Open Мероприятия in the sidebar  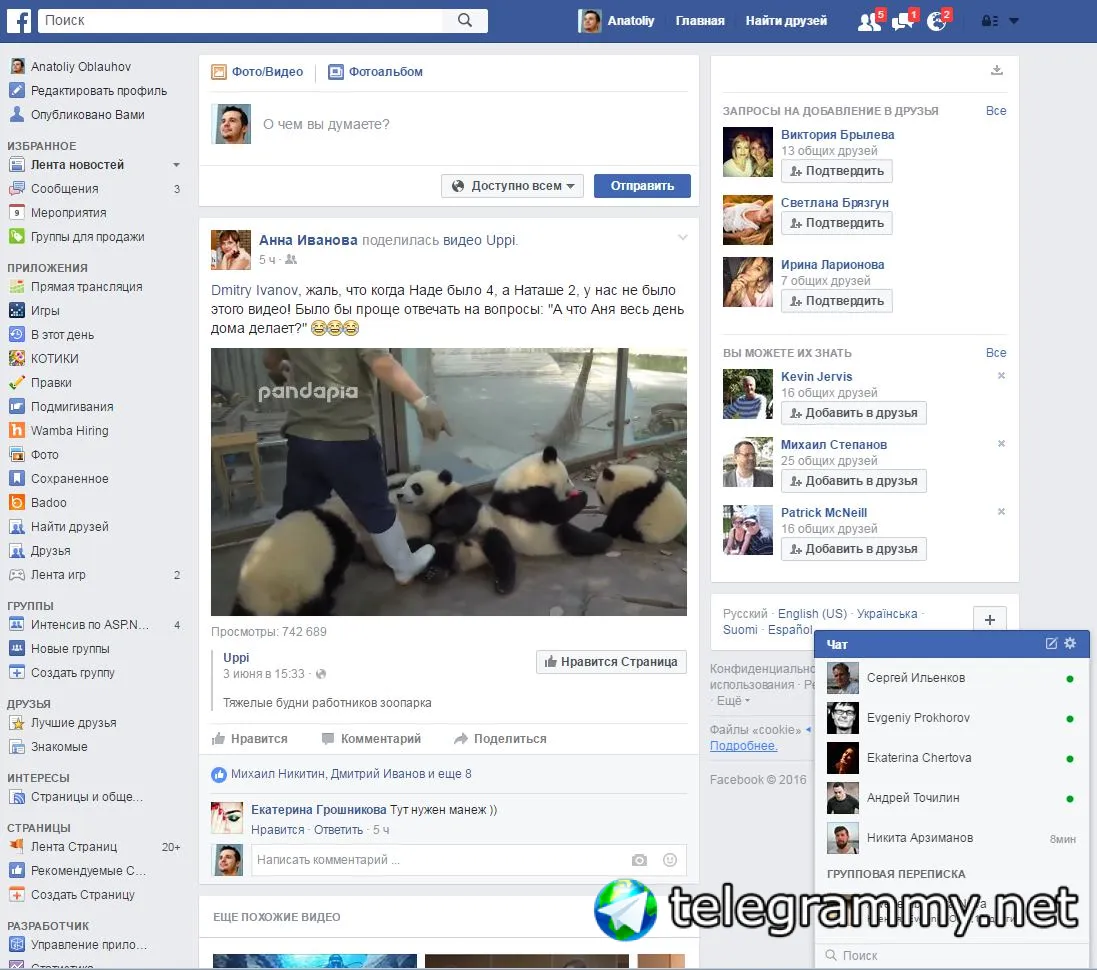(69, 213)
